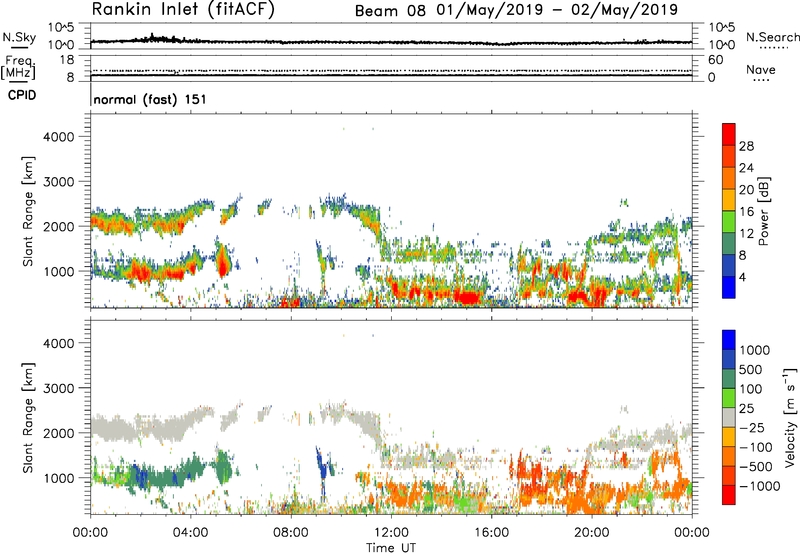Click the "-25" velocity colorbar label
Screen dimensions: 800x554
[x=753, y=427]
